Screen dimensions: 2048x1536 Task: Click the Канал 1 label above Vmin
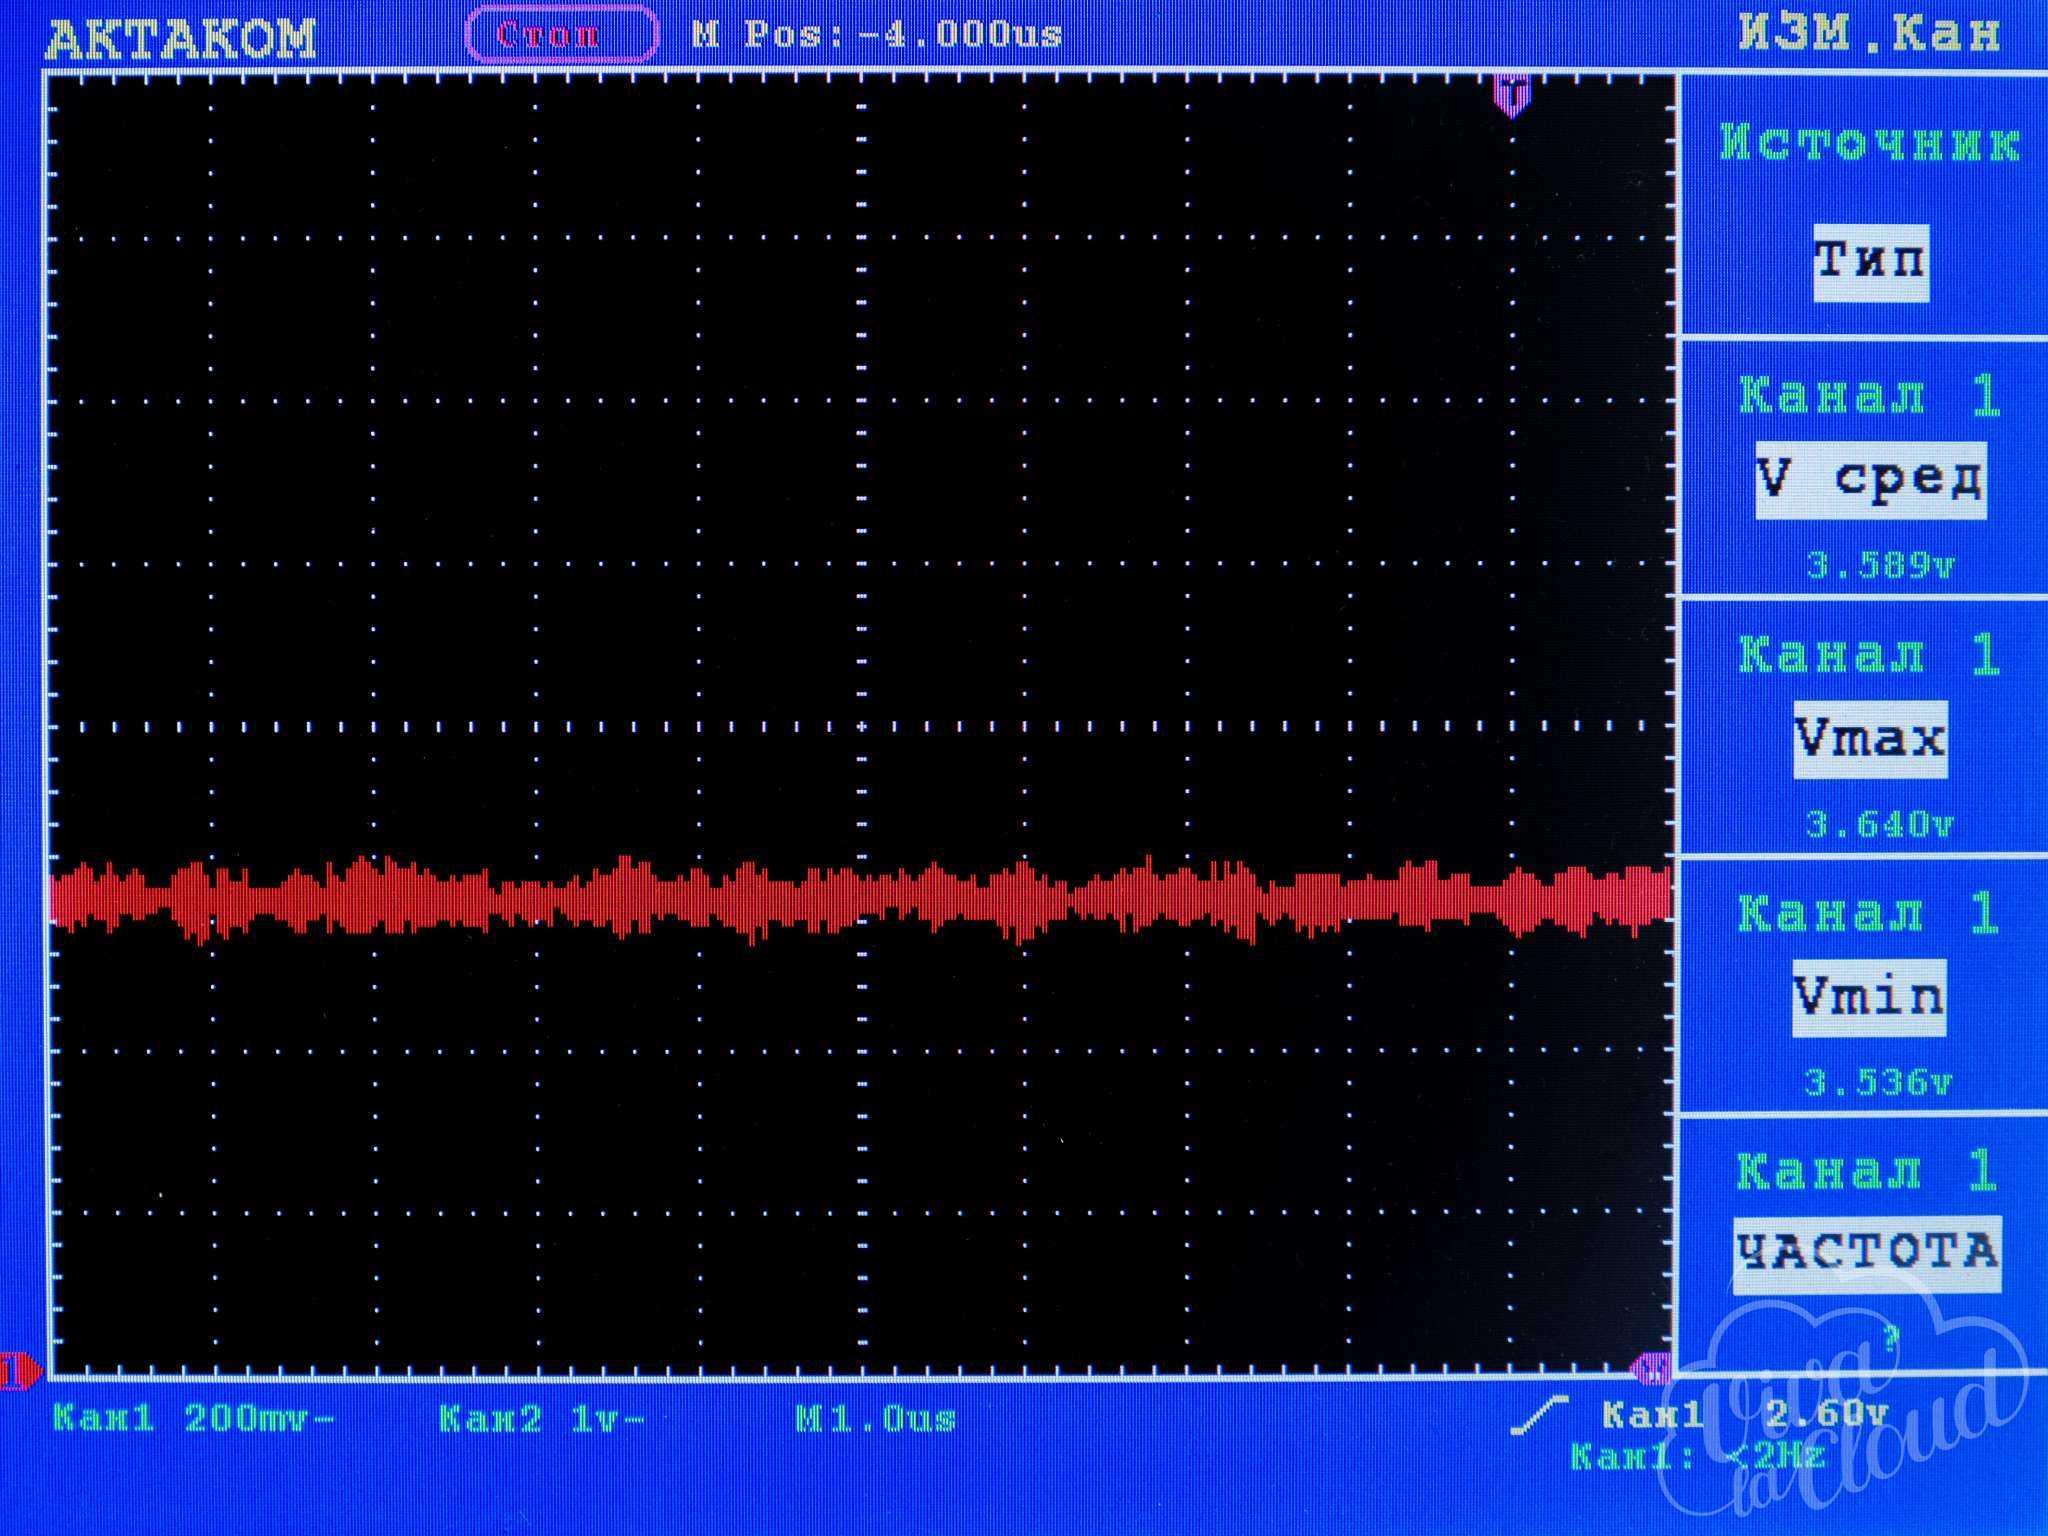click(1868, 912)
